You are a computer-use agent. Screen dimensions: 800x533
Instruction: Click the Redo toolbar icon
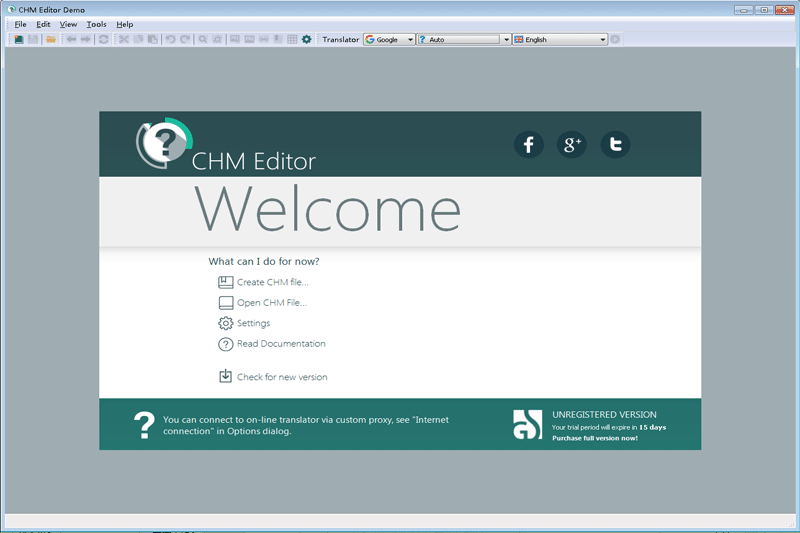pyautogui.click(x=185, y=39)
